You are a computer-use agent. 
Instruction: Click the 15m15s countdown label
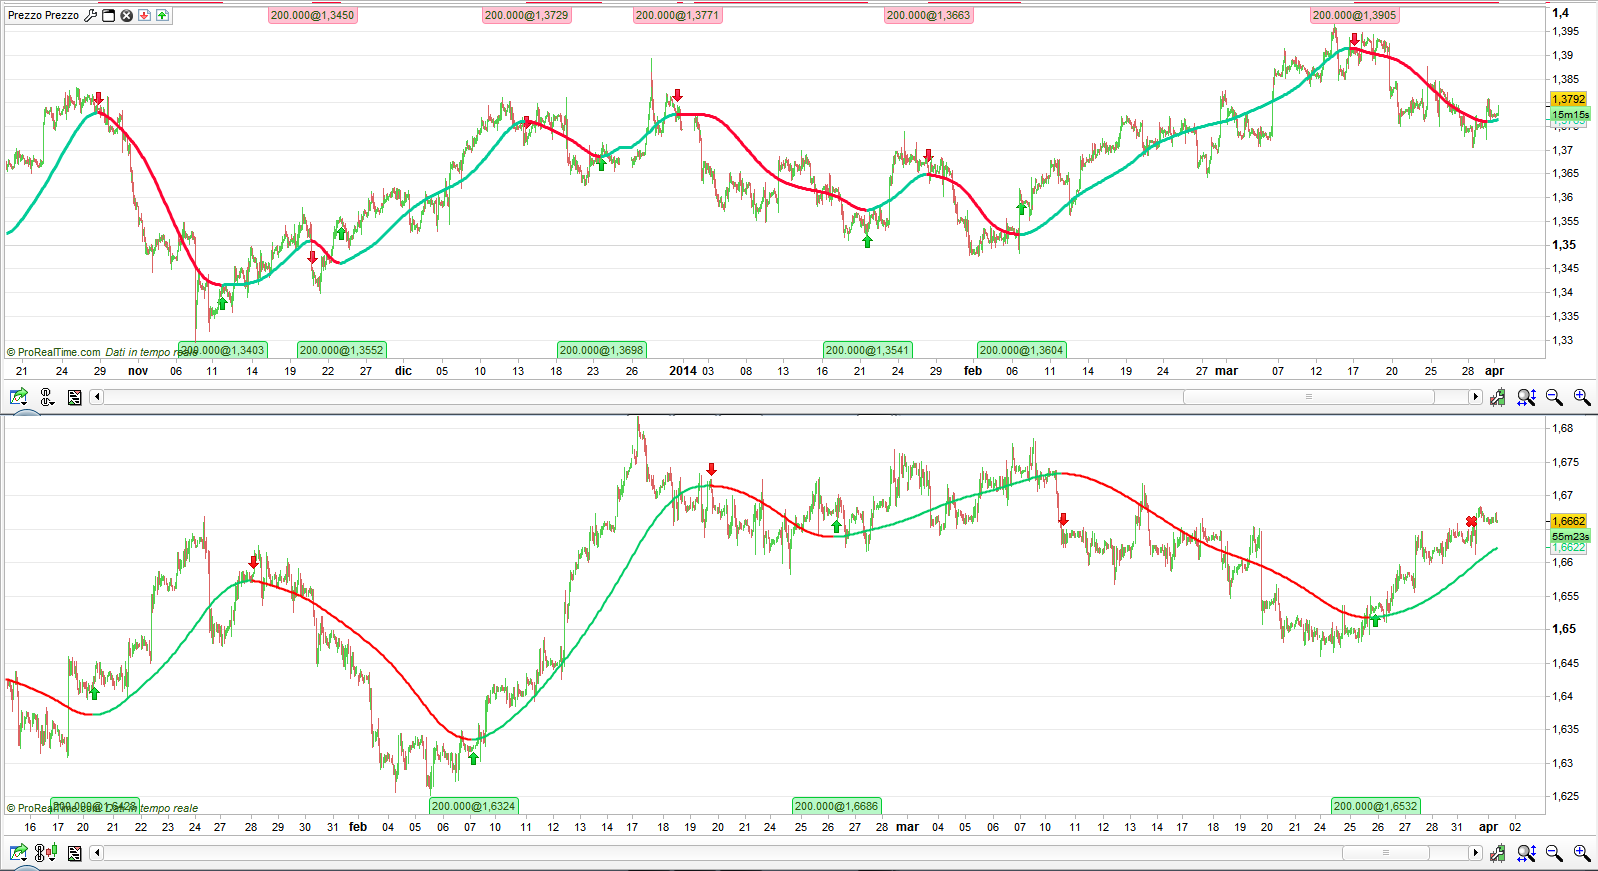pos(1570,115)
